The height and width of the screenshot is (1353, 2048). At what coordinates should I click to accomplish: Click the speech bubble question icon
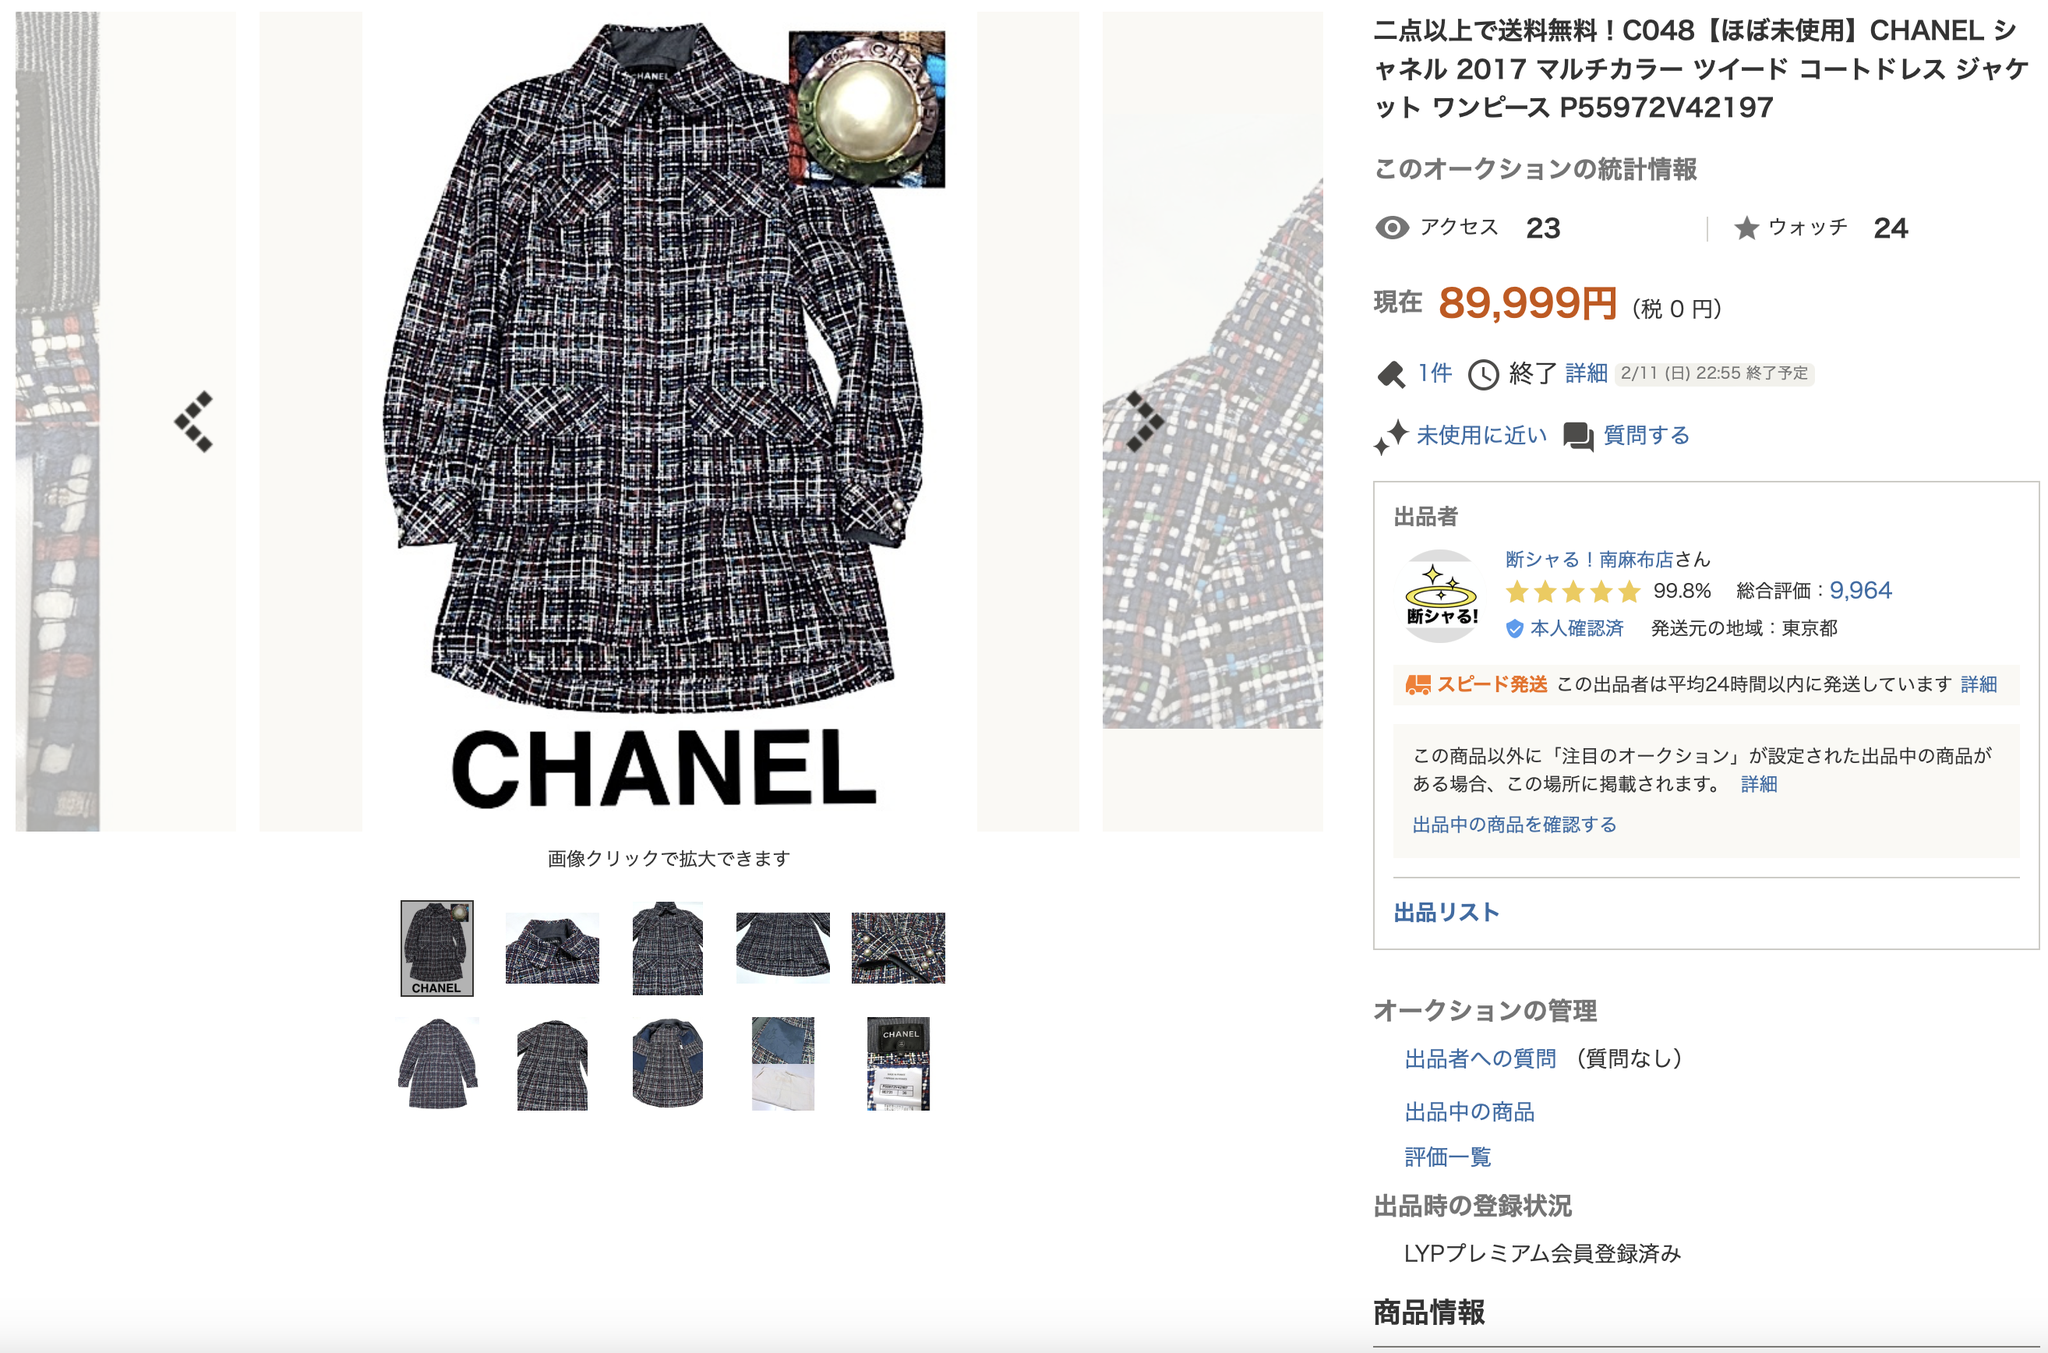[x=1578, y=436]
